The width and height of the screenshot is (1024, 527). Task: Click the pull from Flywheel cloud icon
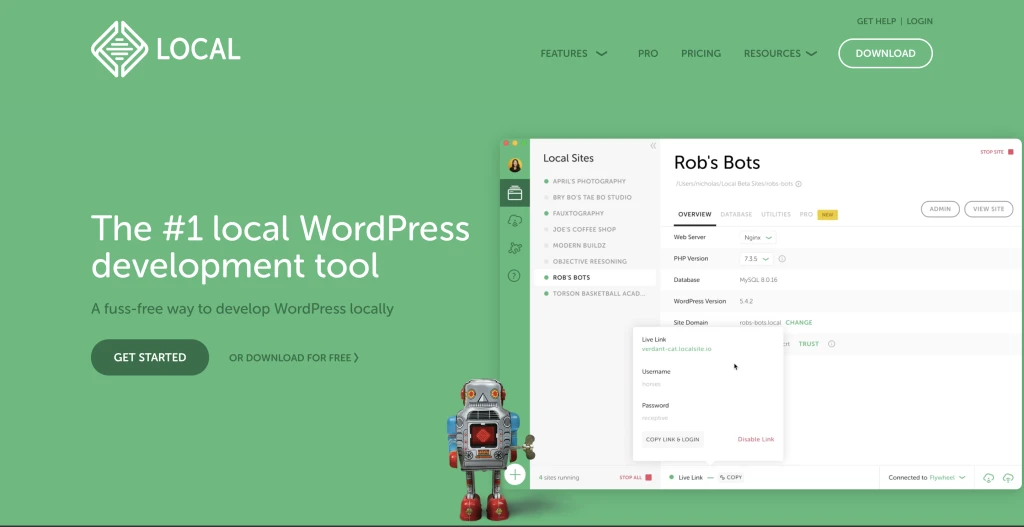click(988, 478)
